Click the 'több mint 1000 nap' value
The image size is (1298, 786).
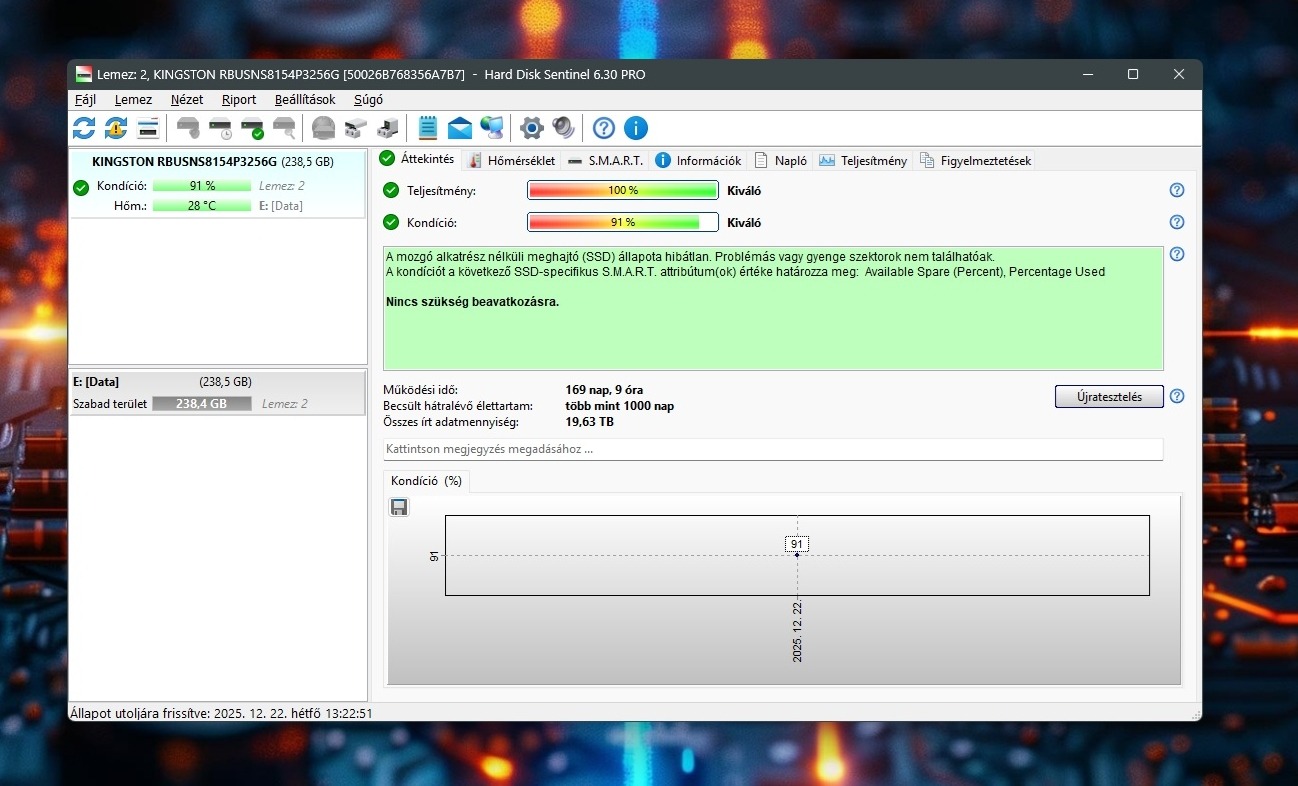(620, 406)
